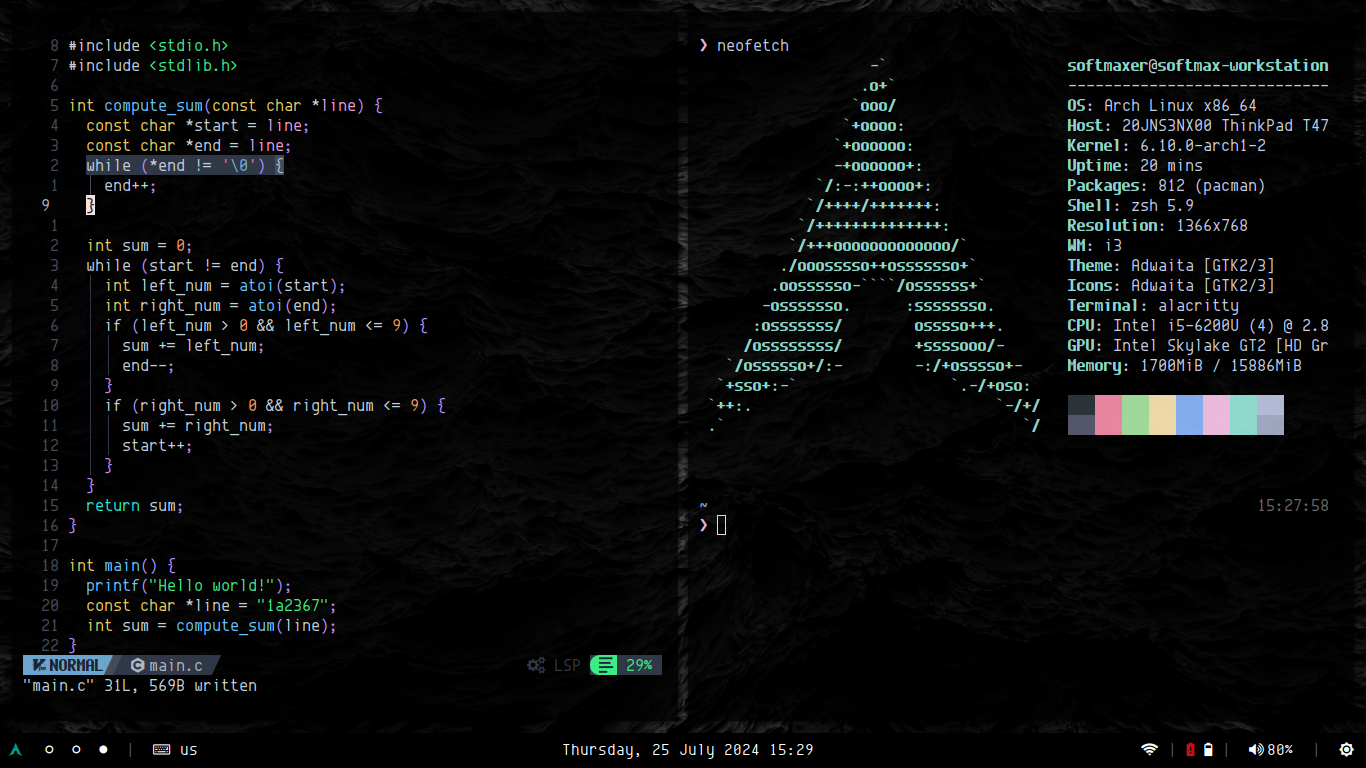
Task: Click the 29% scroll position indicator
Action: (x=639, y=665)
